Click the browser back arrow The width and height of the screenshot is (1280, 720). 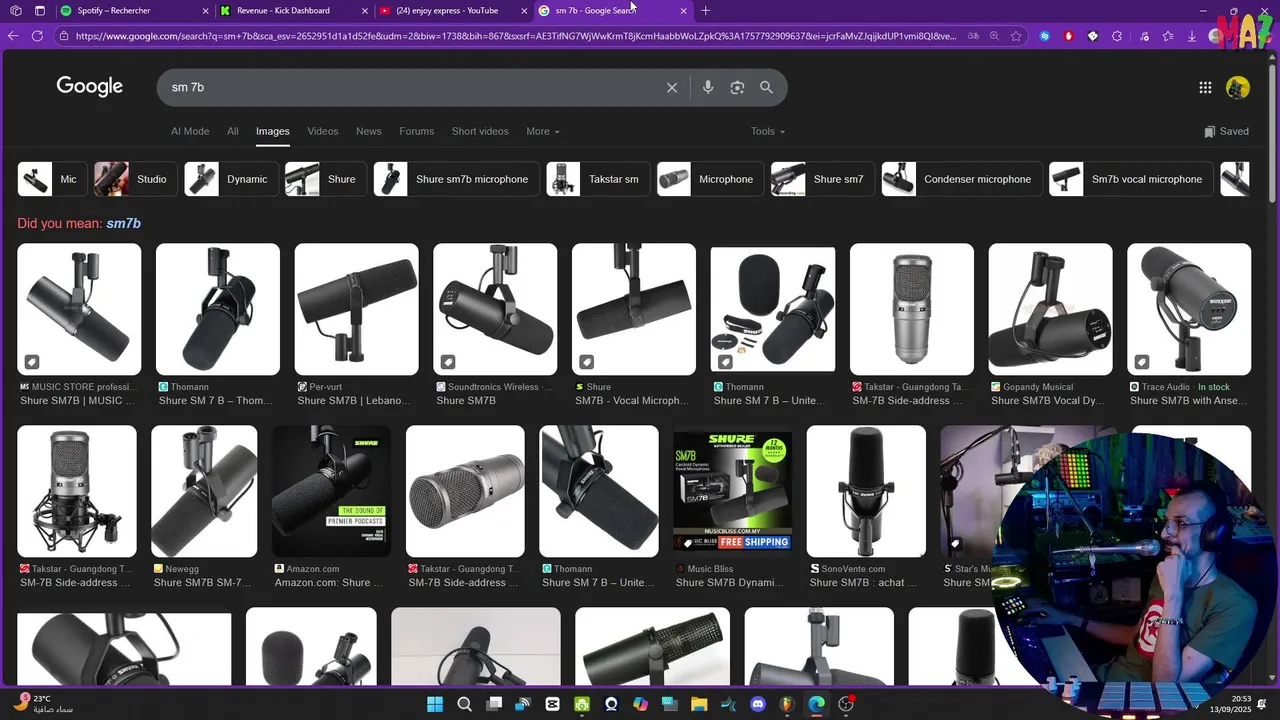[13, 36]
